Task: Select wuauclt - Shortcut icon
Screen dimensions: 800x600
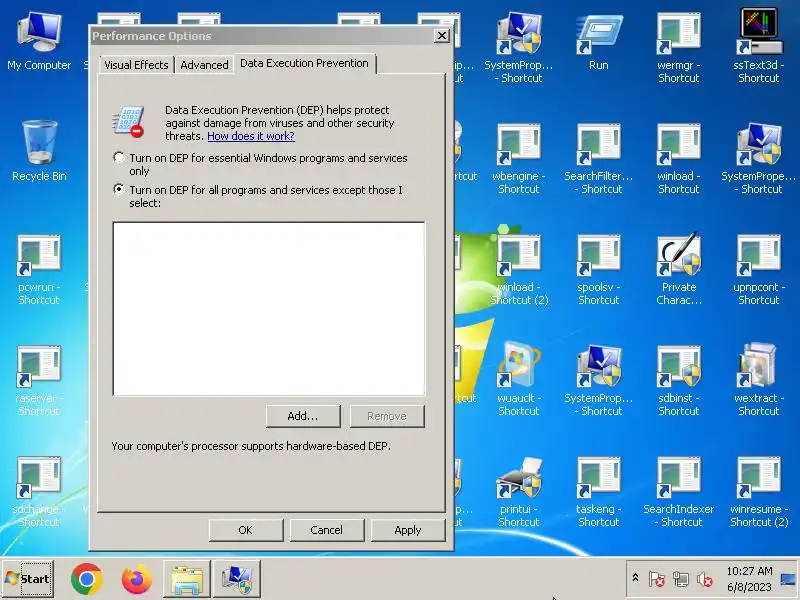Action: (518, 380)
